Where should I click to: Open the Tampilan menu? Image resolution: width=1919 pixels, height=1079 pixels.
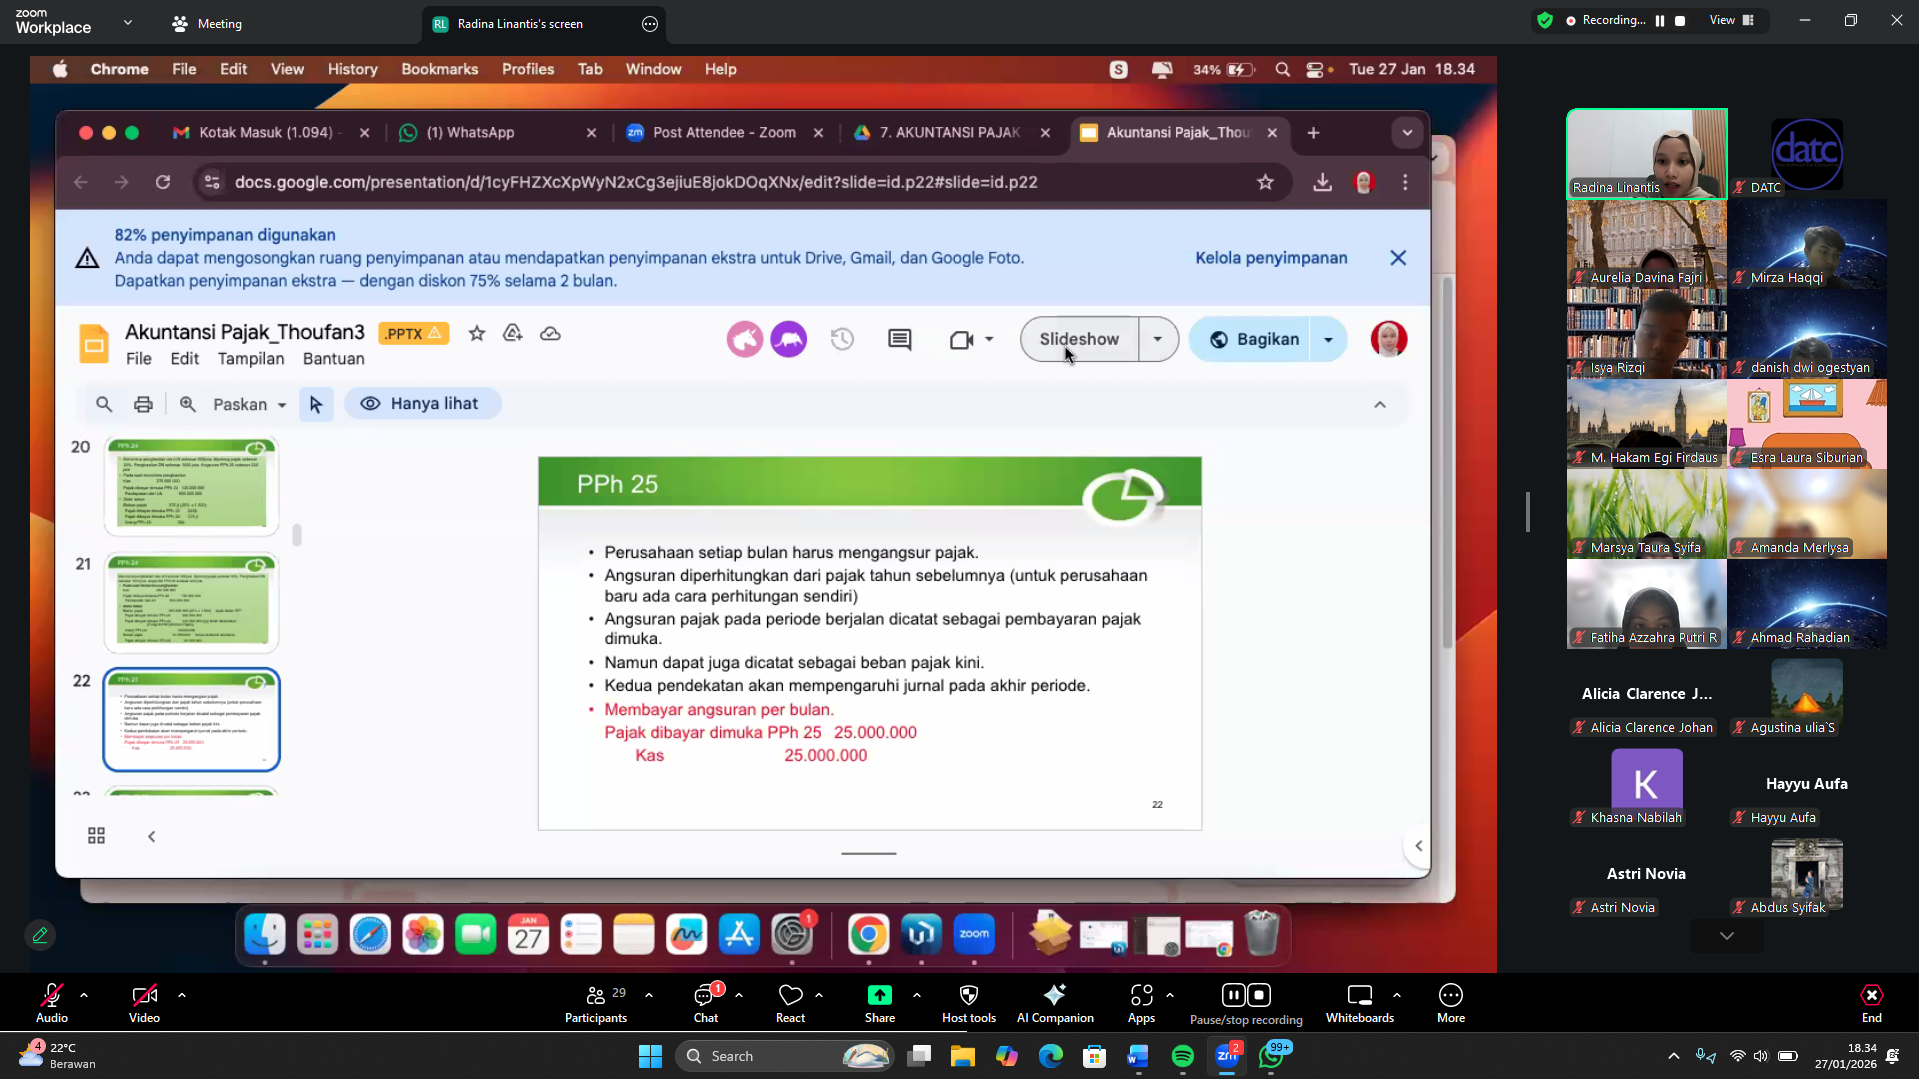[251, 359]
